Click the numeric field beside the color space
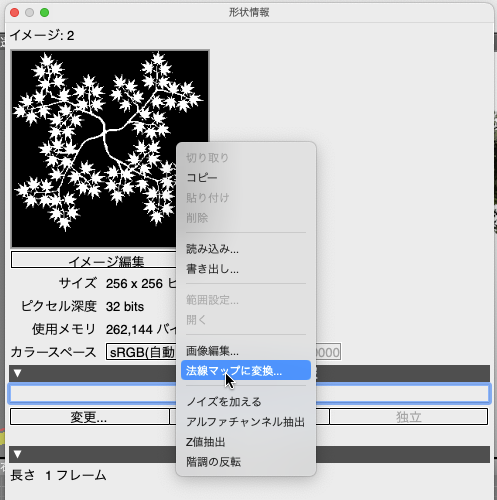Viewport: 497px width, 500px height. click(x=328, y=352)
